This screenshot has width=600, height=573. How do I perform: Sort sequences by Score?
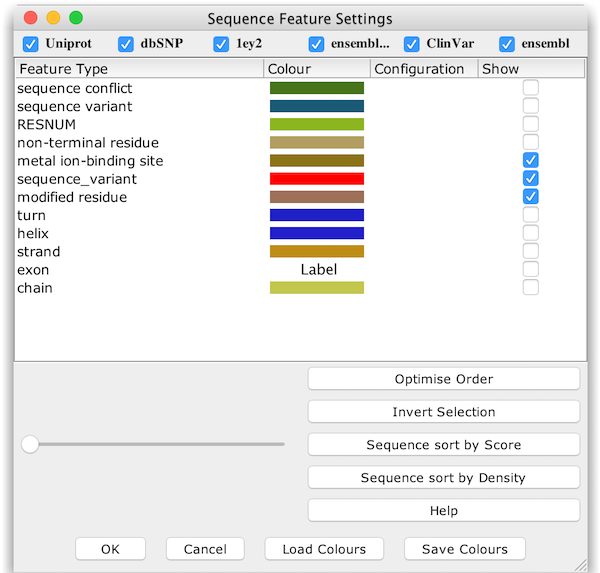pyautogui.click(x=443, y=445)
